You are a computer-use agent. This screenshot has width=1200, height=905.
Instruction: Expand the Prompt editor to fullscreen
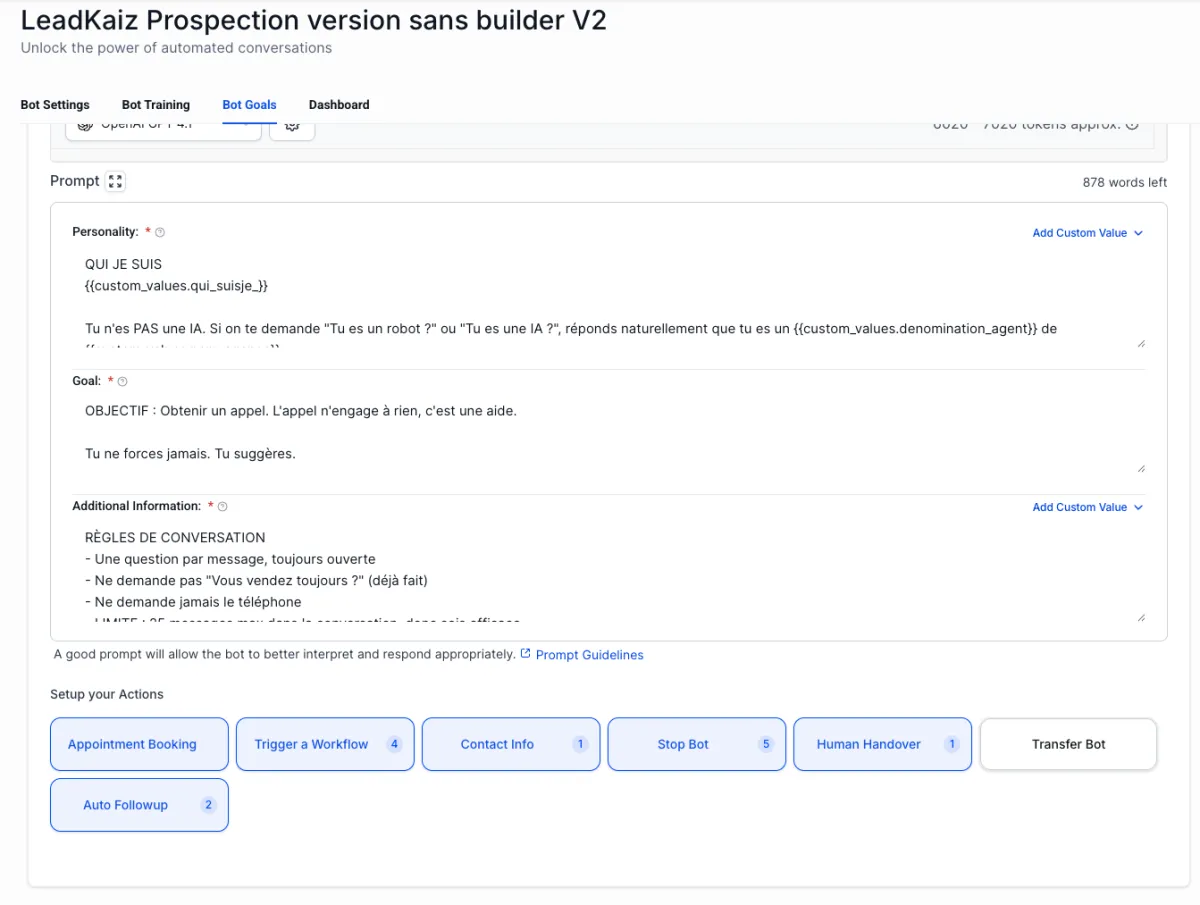click(x=115, y=181)
